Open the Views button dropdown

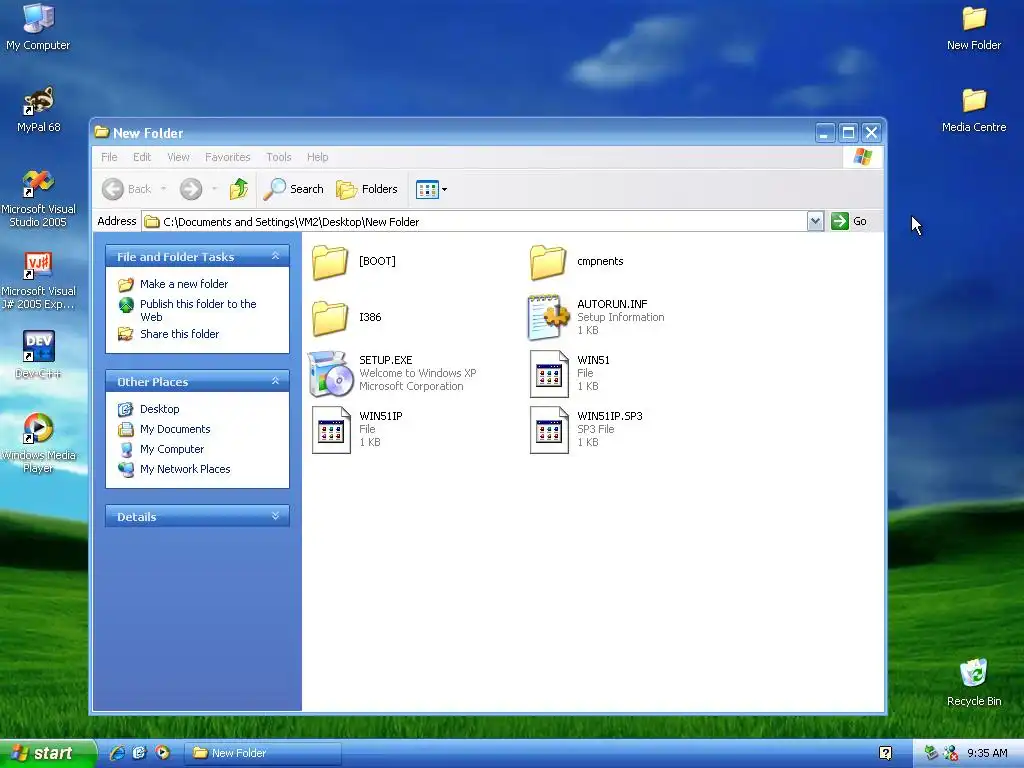432,189
